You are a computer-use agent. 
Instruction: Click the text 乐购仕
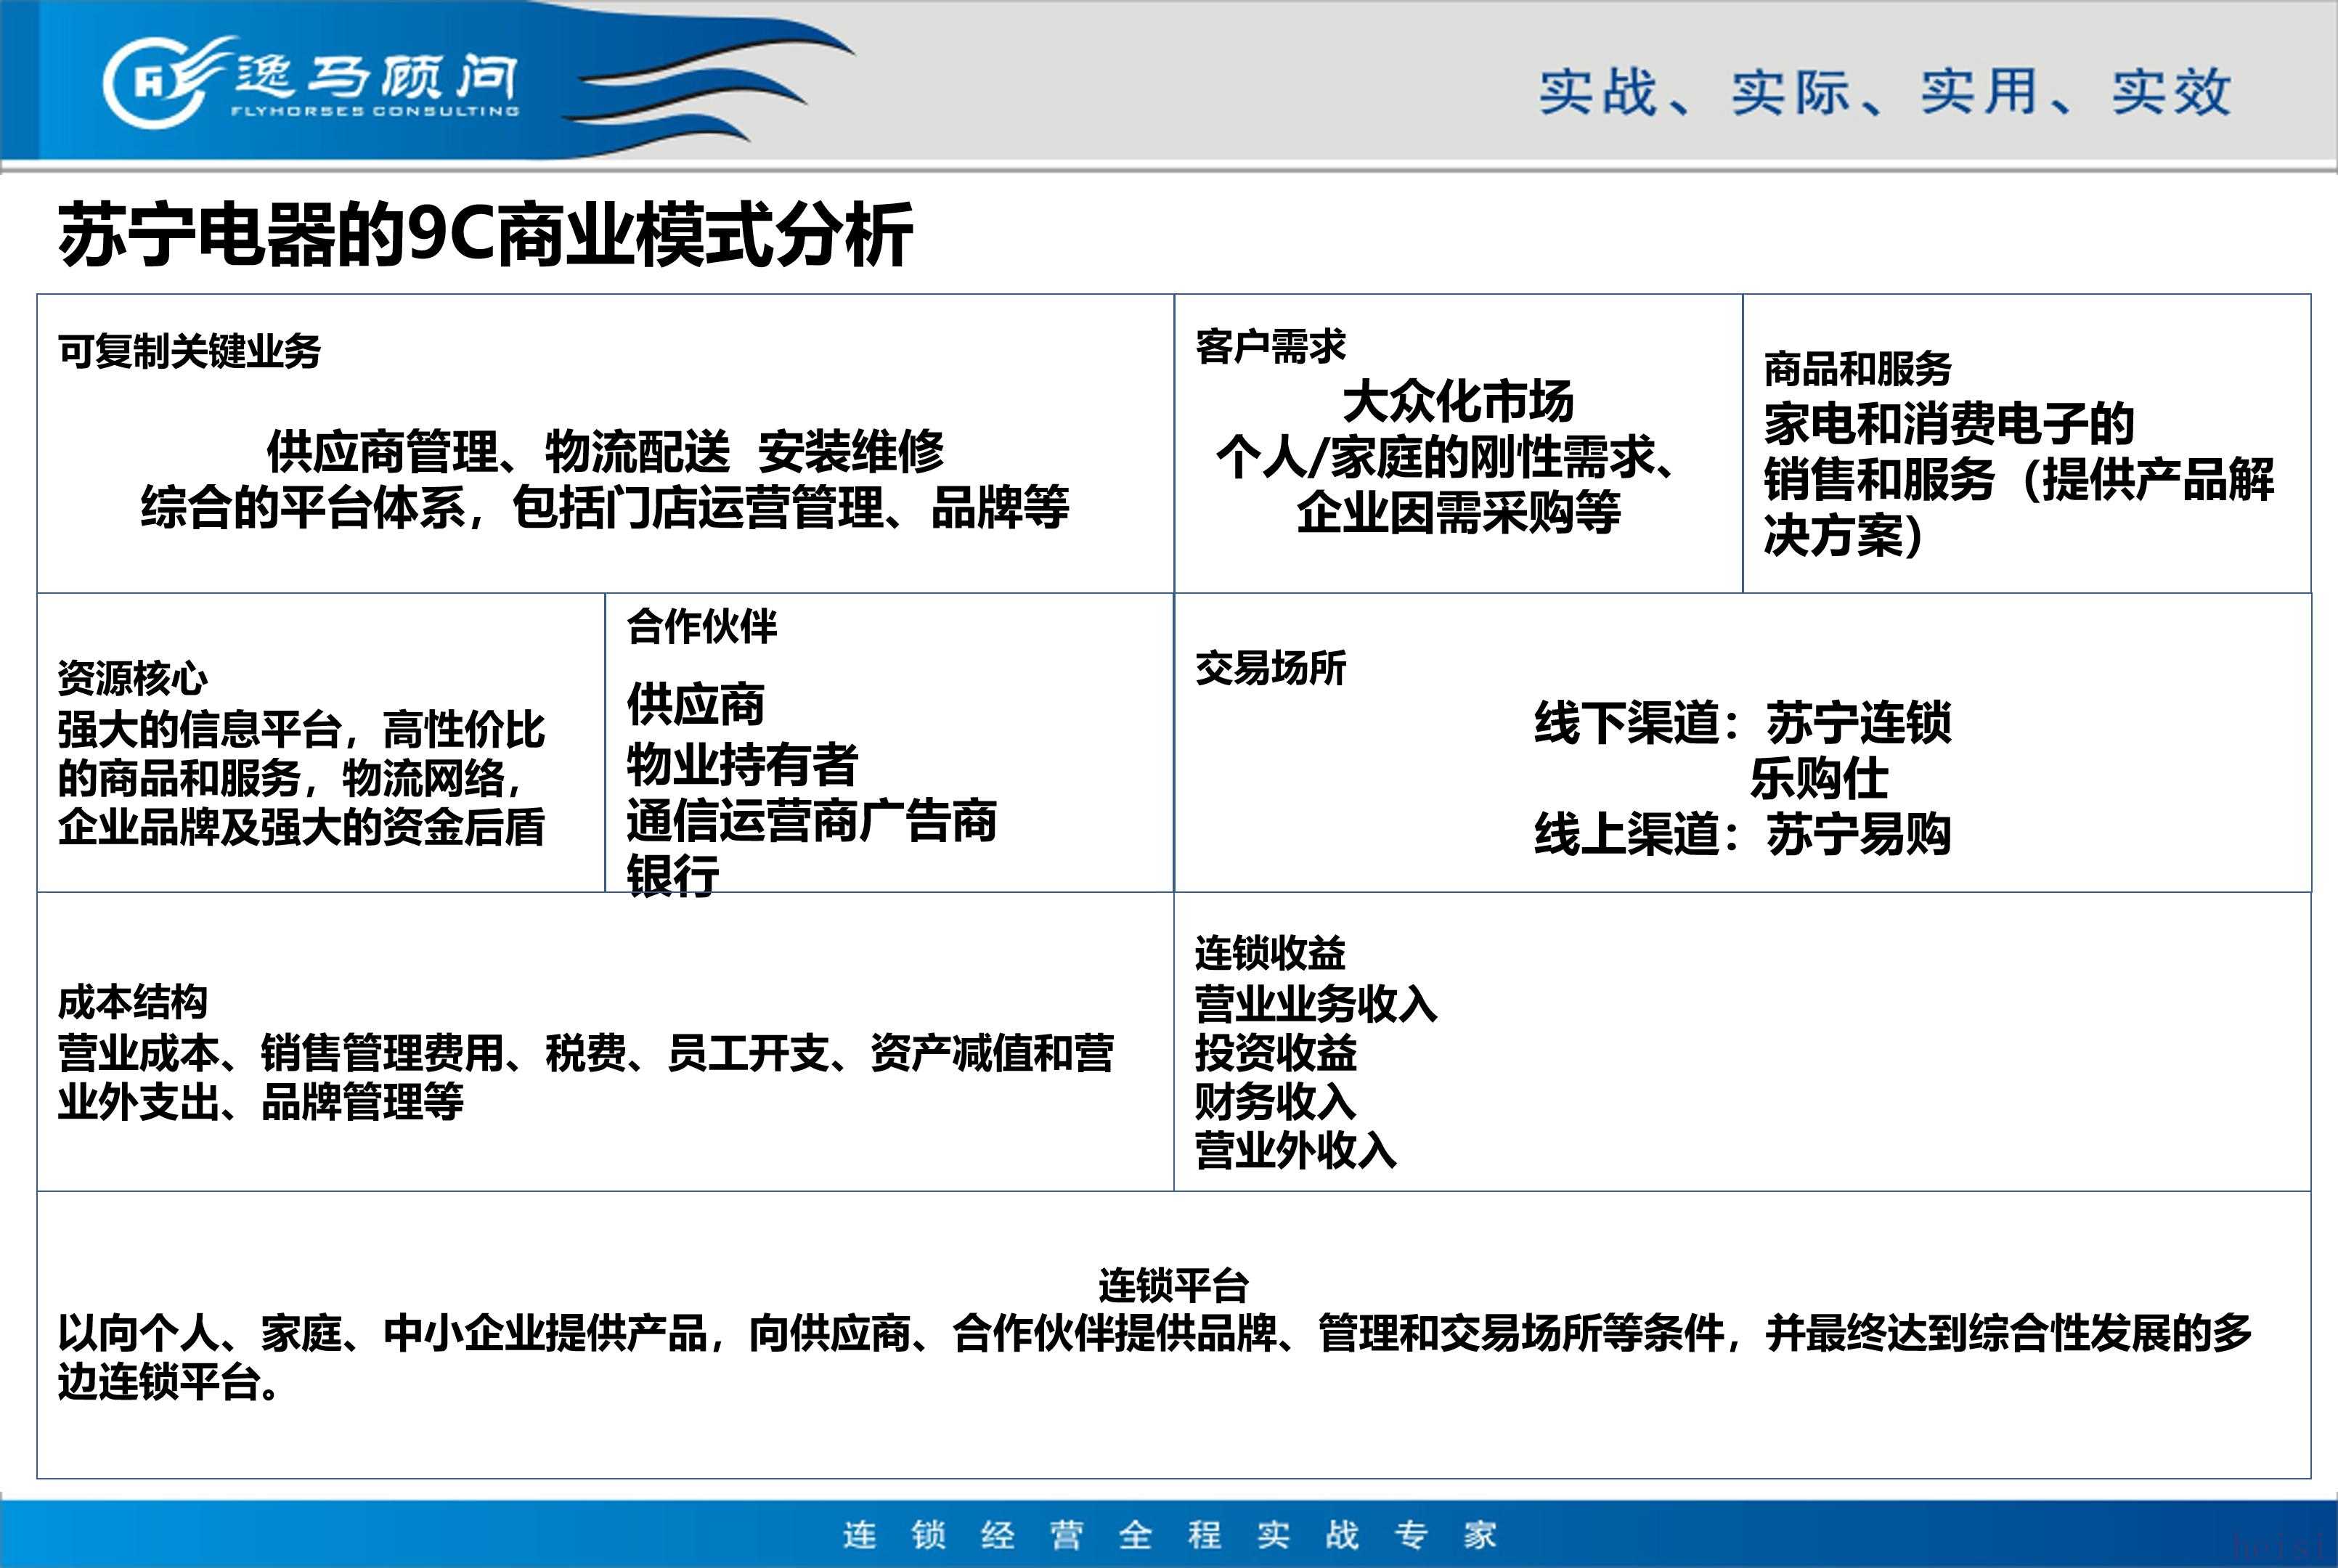(1819, 779)
